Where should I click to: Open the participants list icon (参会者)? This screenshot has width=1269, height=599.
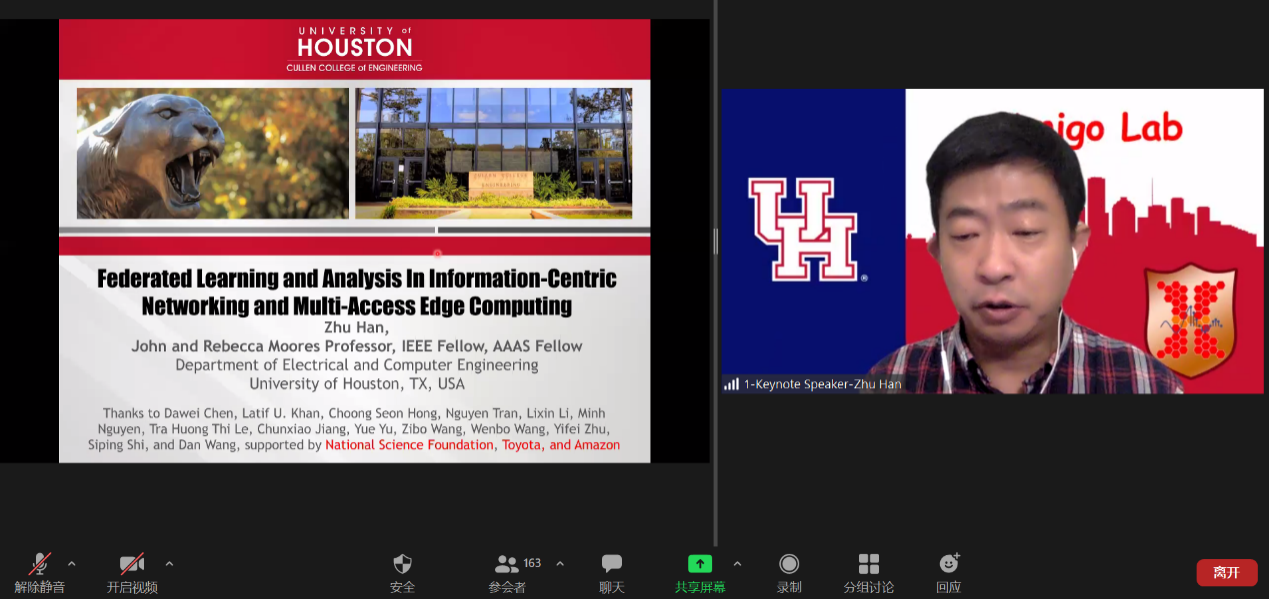pyautogui.click(x=507, y=564)
